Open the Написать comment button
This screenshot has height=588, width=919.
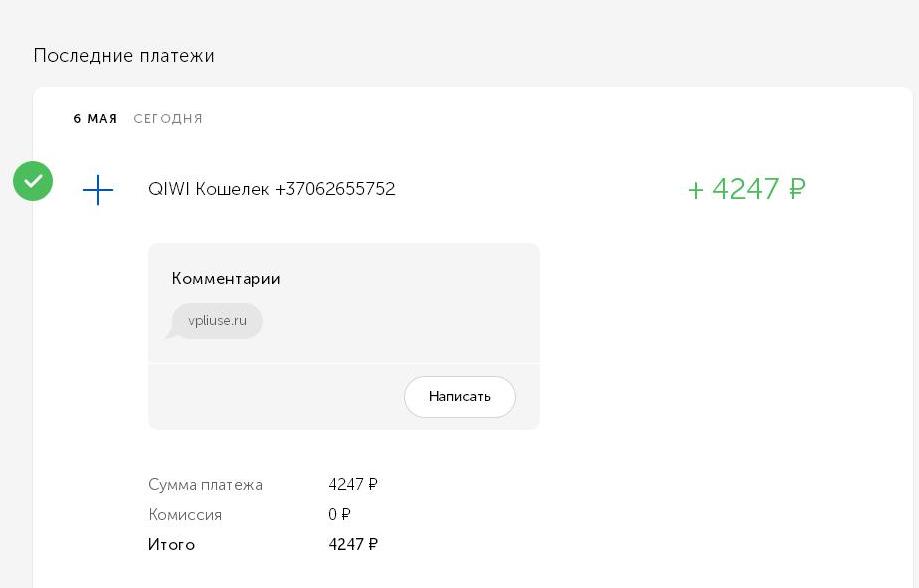(x=460, y=397)
